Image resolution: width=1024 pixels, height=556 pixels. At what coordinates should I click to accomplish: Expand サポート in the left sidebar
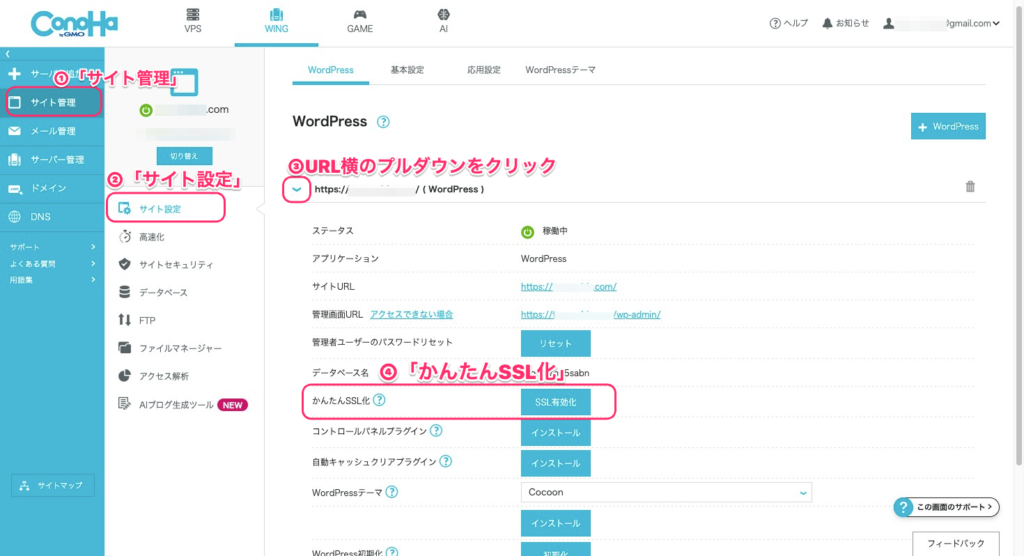(52, 246)
